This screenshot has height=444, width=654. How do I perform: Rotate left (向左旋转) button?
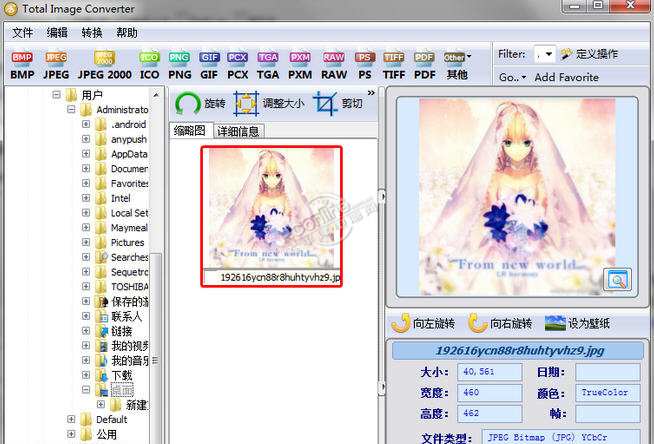[423, 324]
